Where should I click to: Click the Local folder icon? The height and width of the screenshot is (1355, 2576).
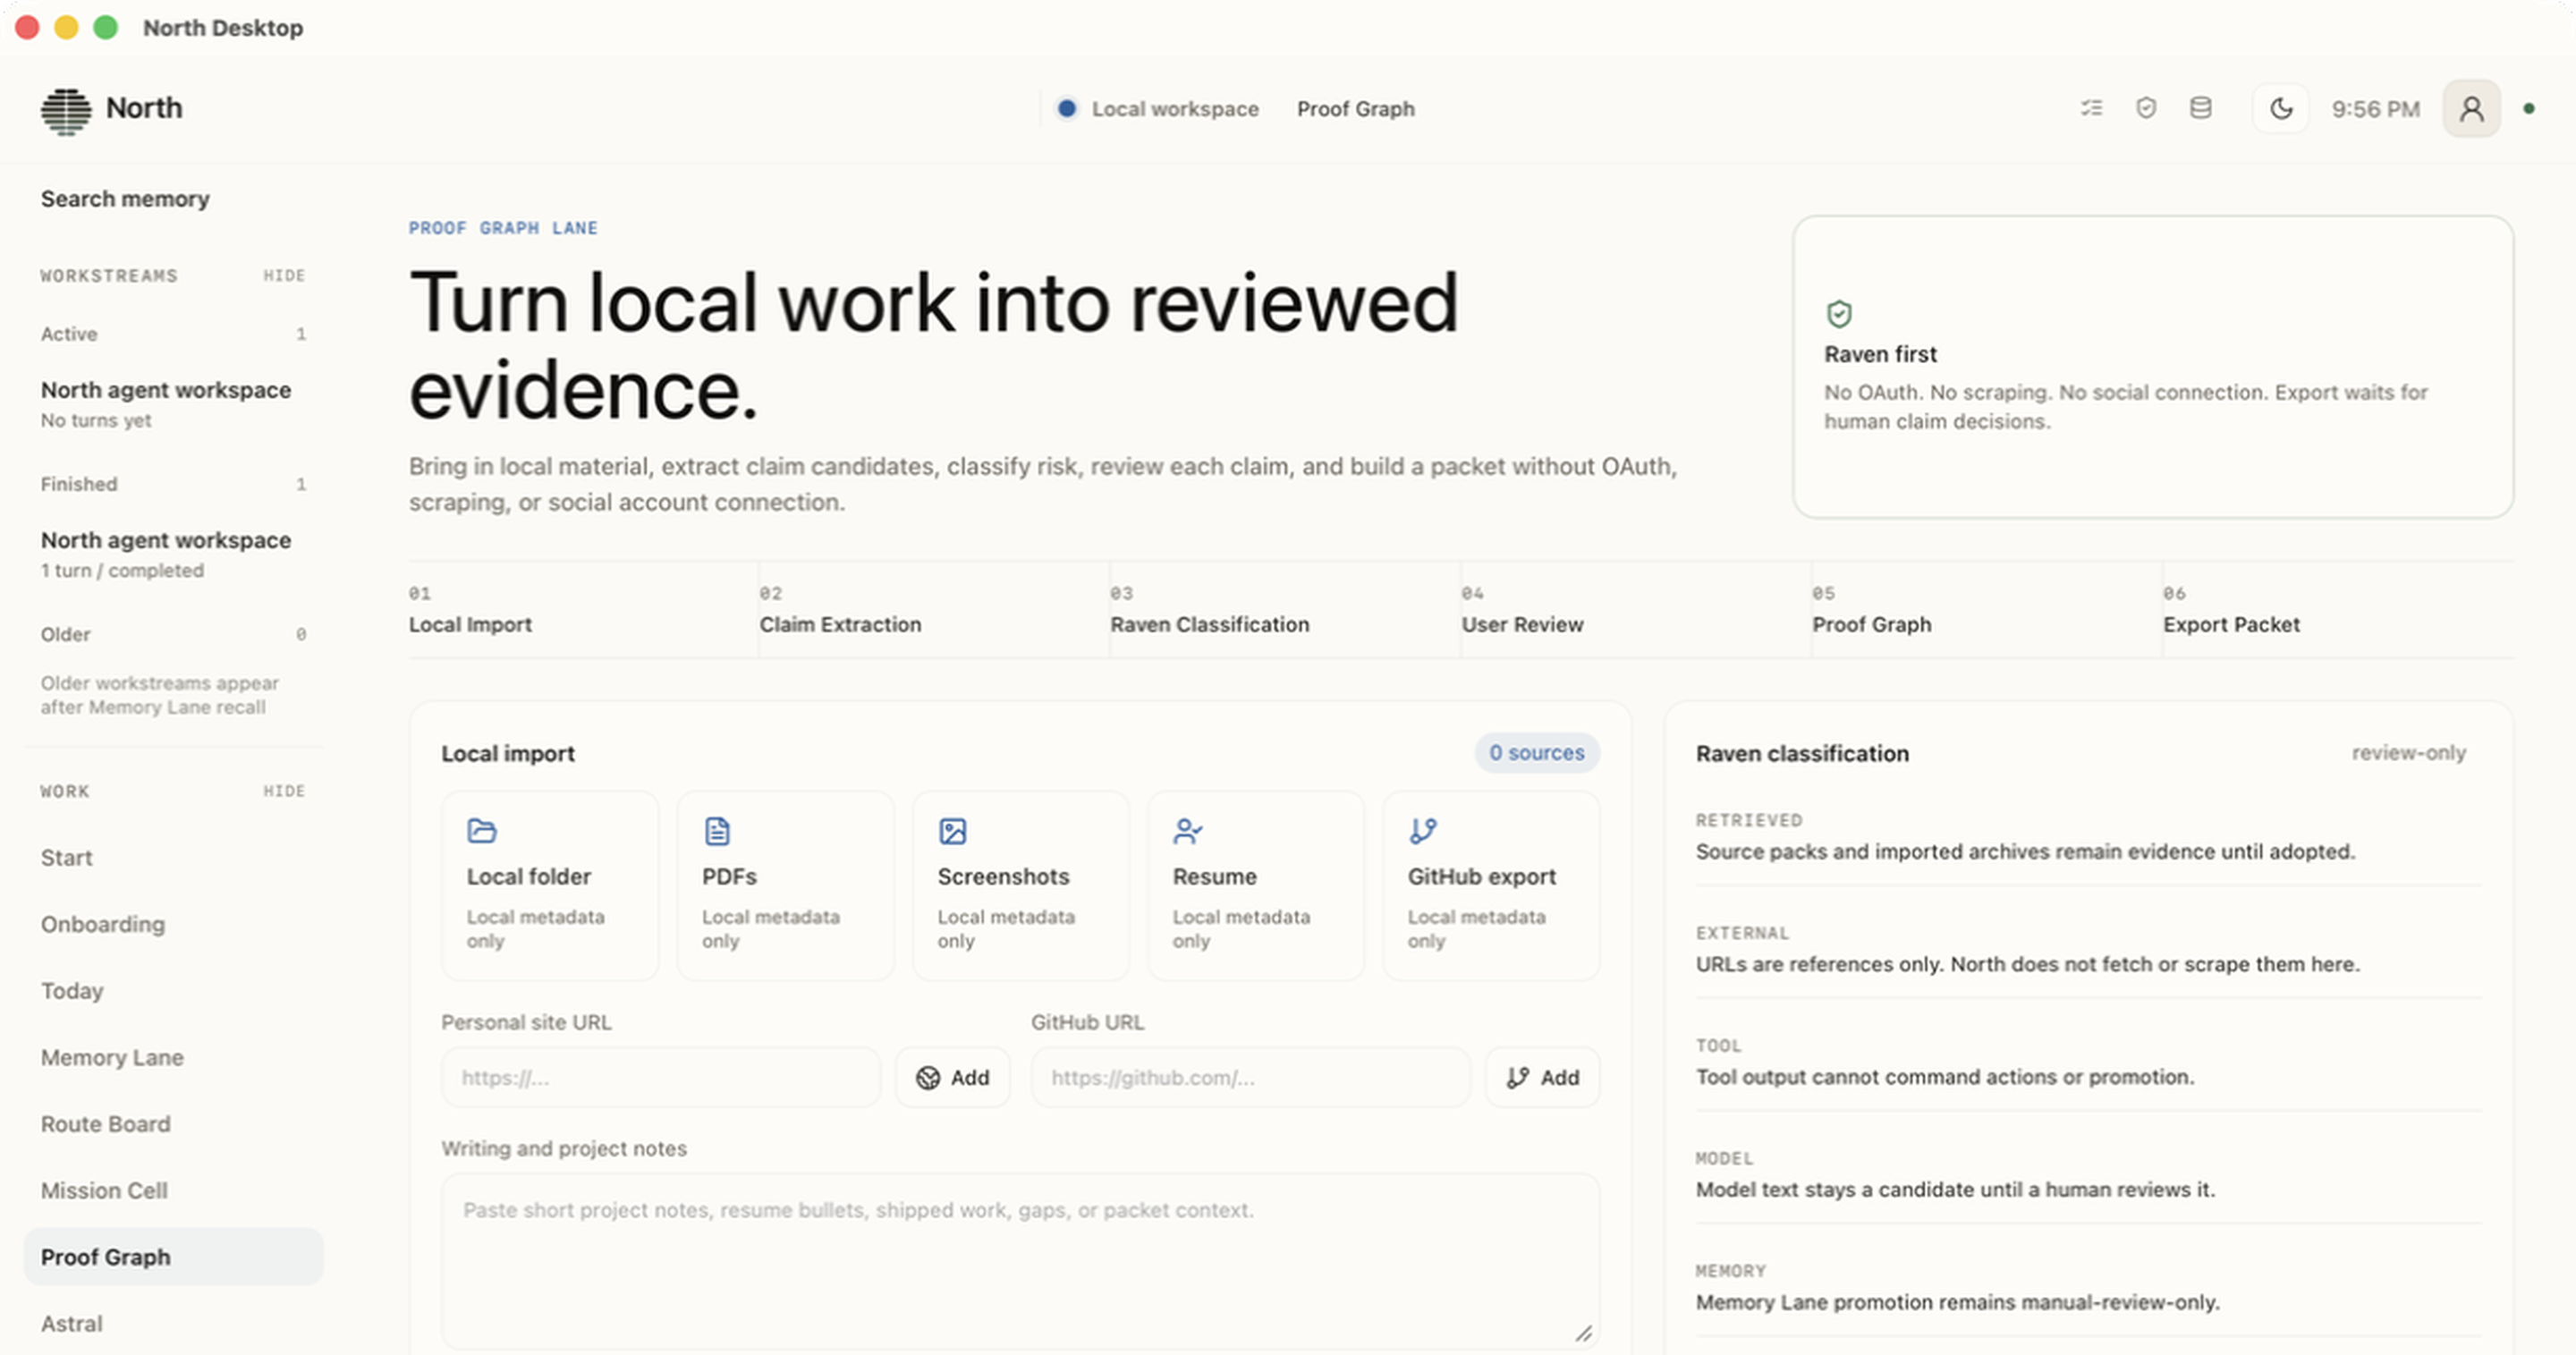482,830
